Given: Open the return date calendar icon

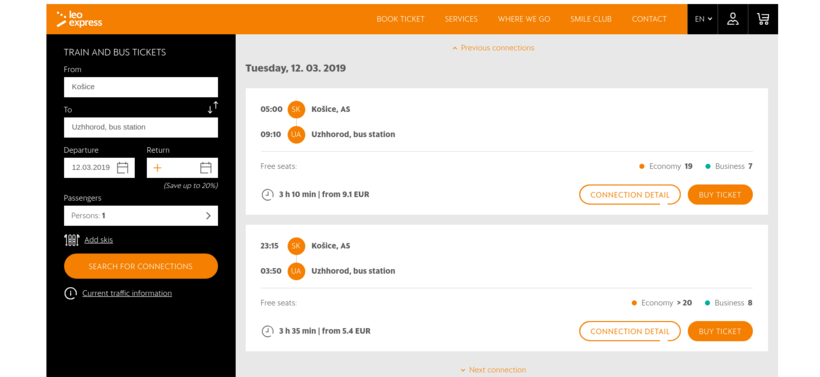Looking at the screenshot, I should click(206, 168).
